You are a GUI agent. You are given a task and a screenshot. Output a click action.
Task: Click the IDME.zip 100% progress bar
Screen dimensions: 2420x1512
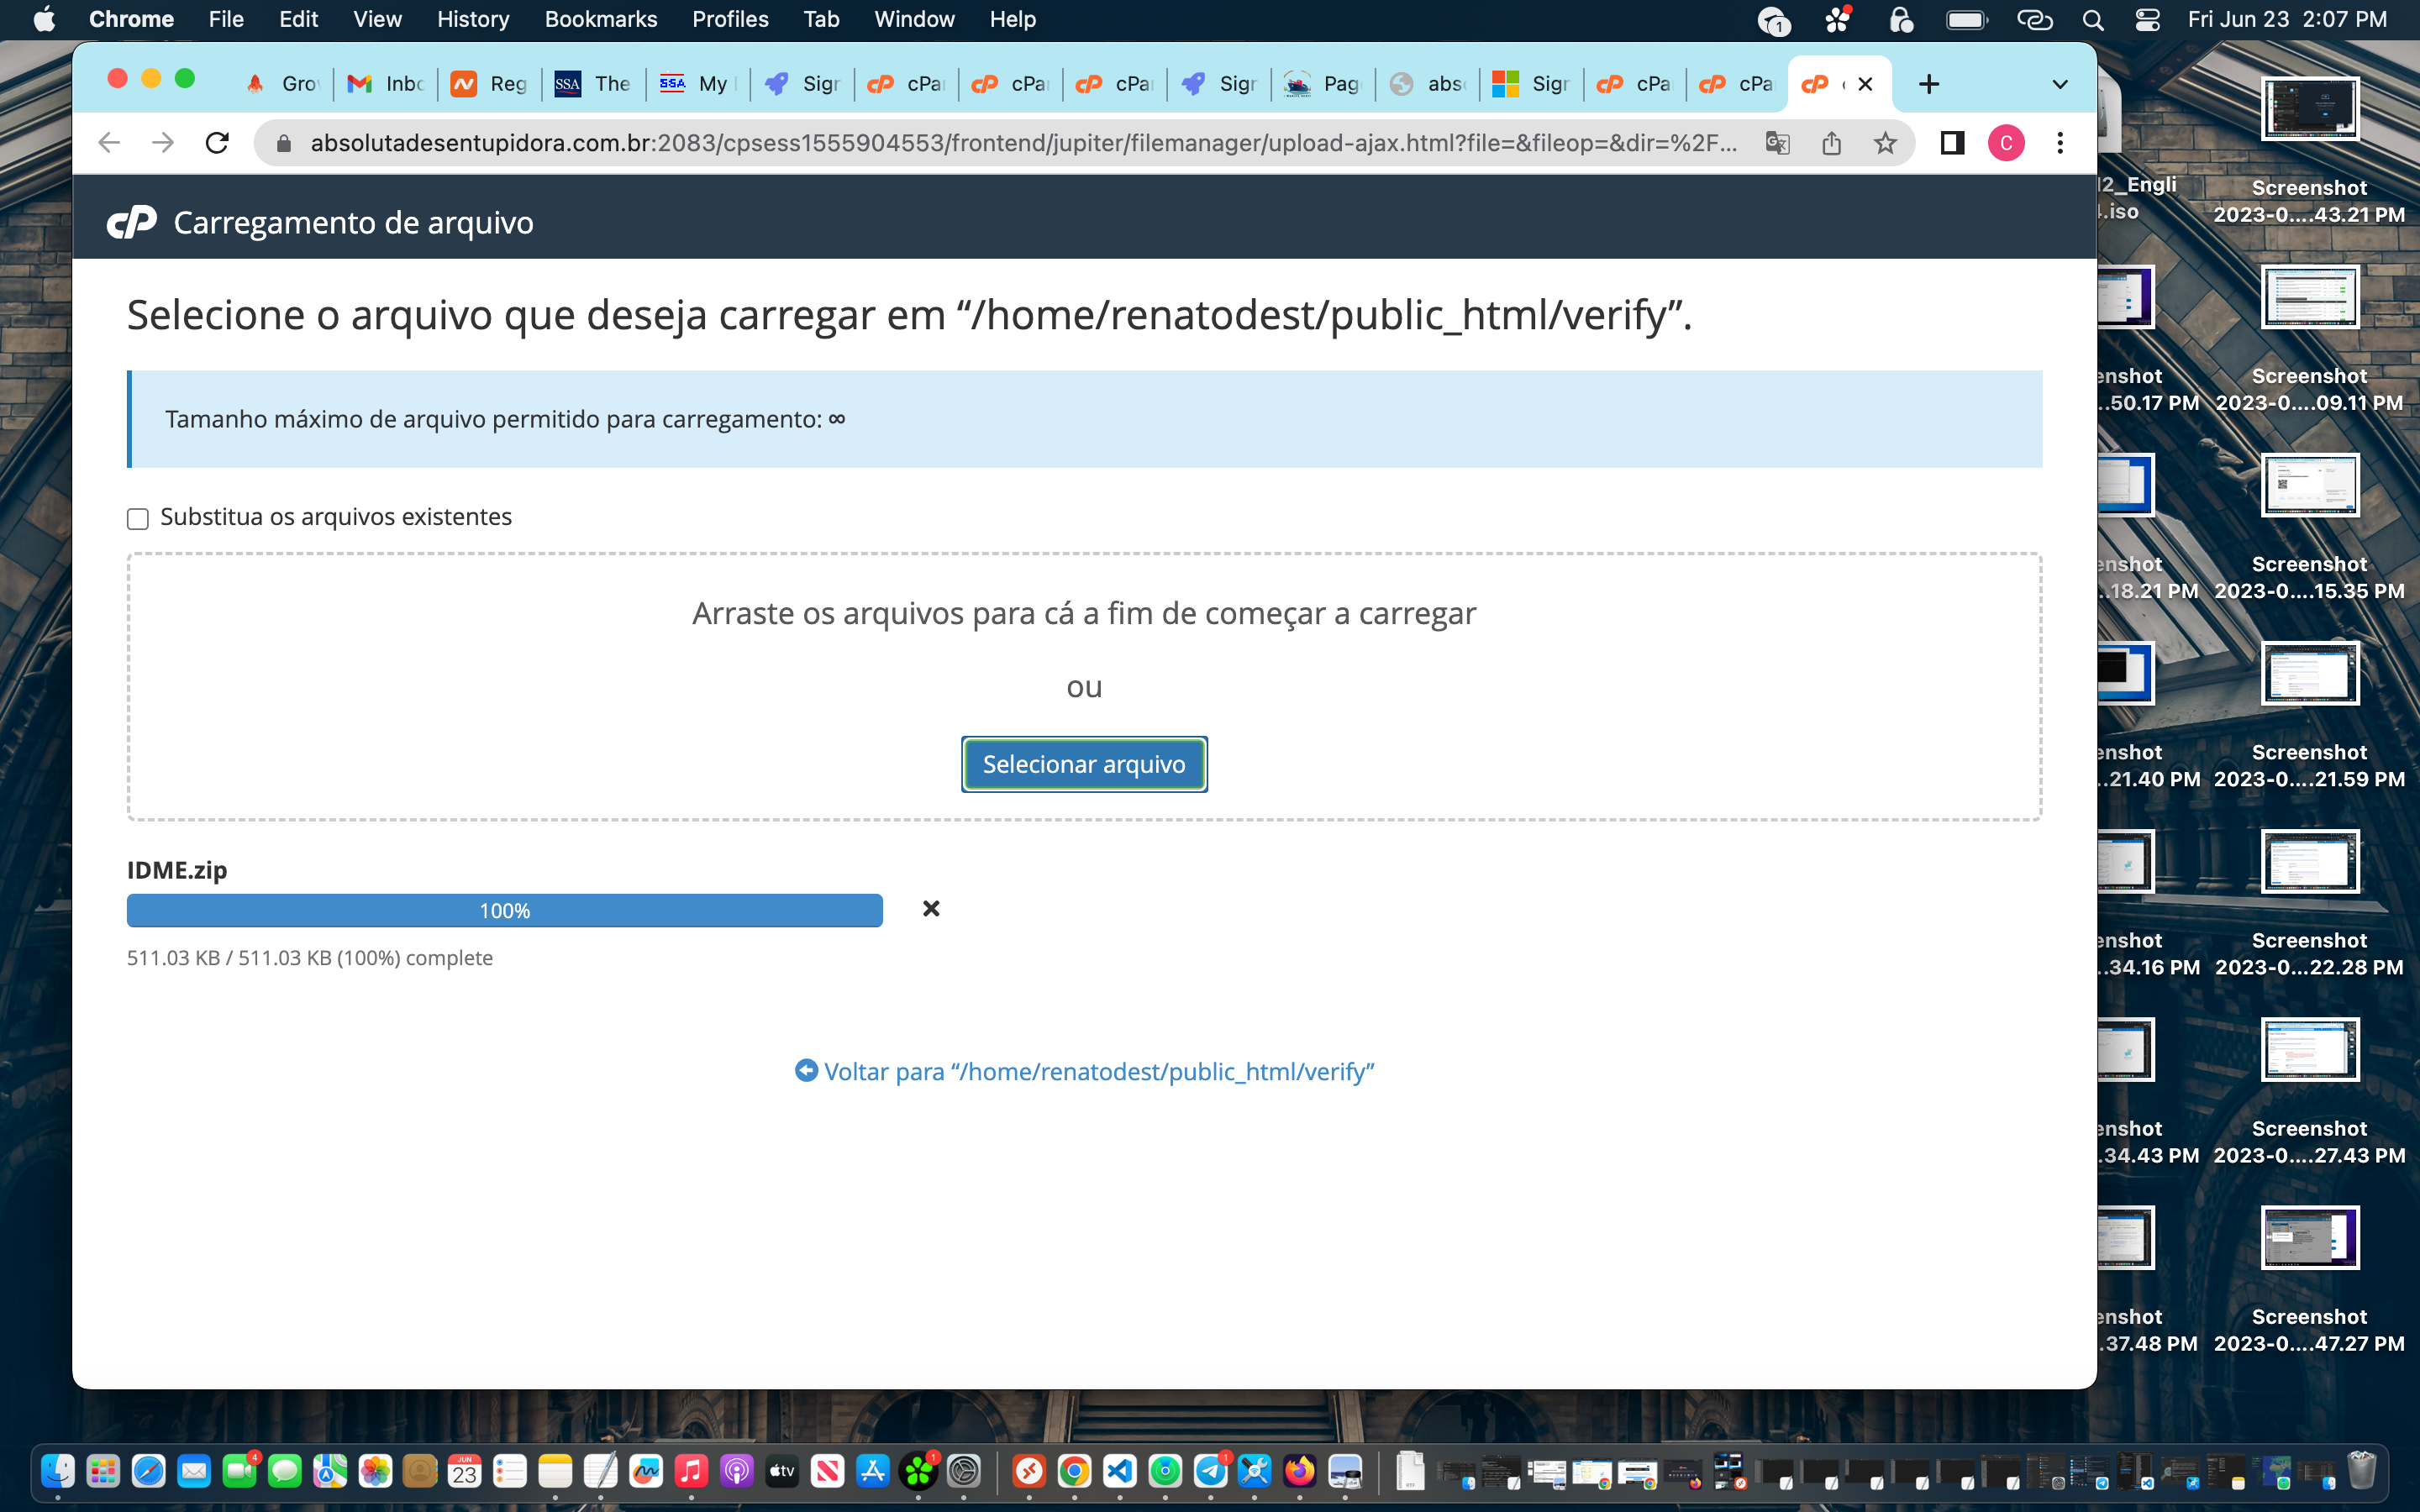tap(505, 911)
